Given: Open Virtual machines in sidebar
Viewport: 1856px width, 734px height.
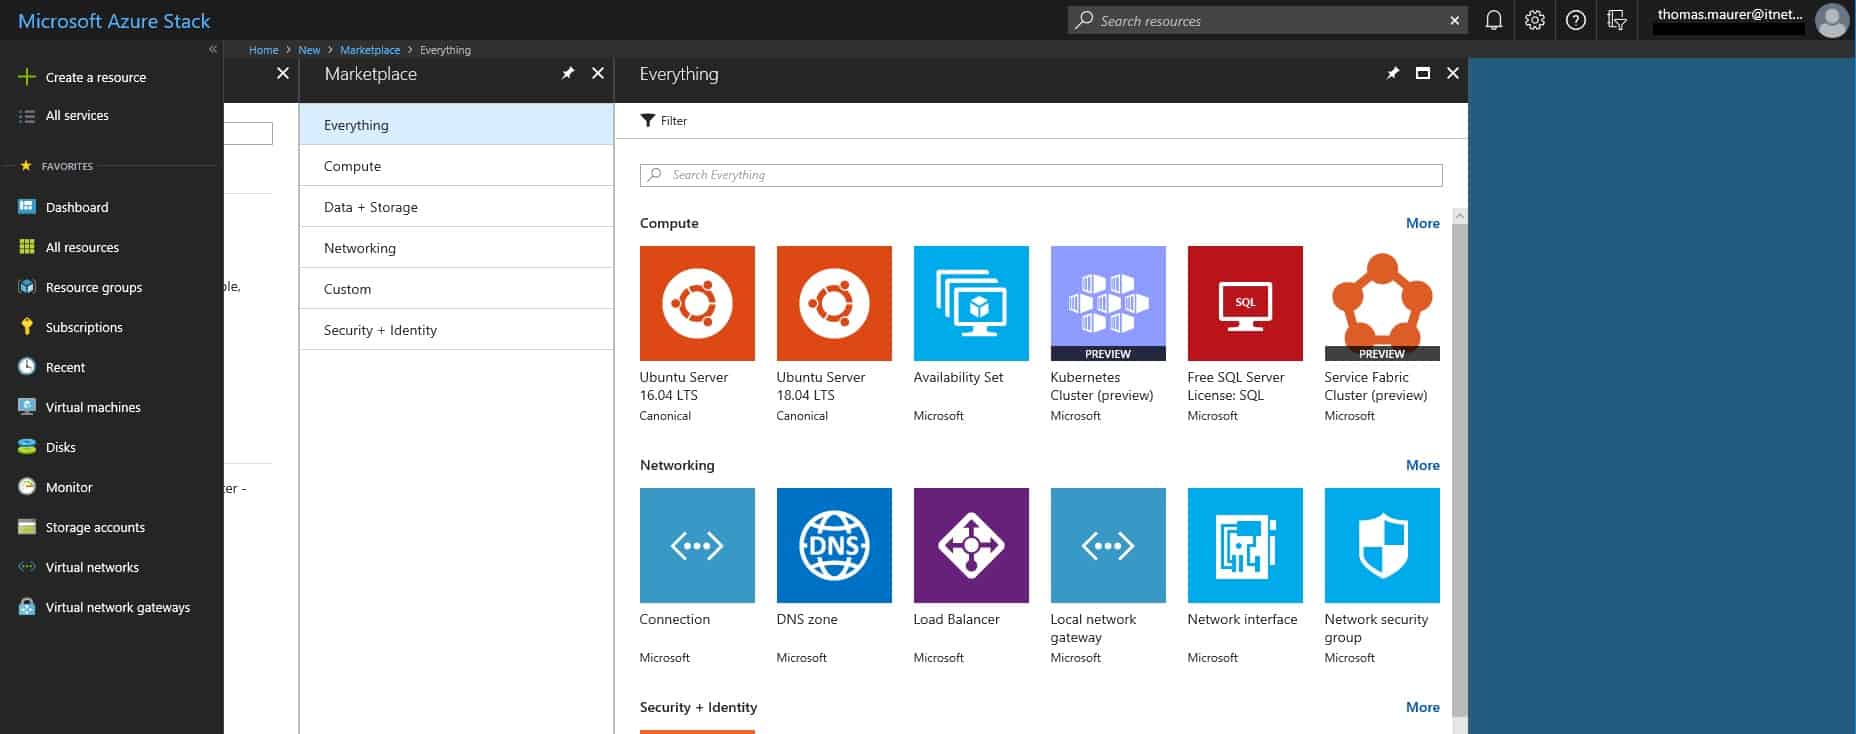Looking at the screenshot, I should pos(93,407).
